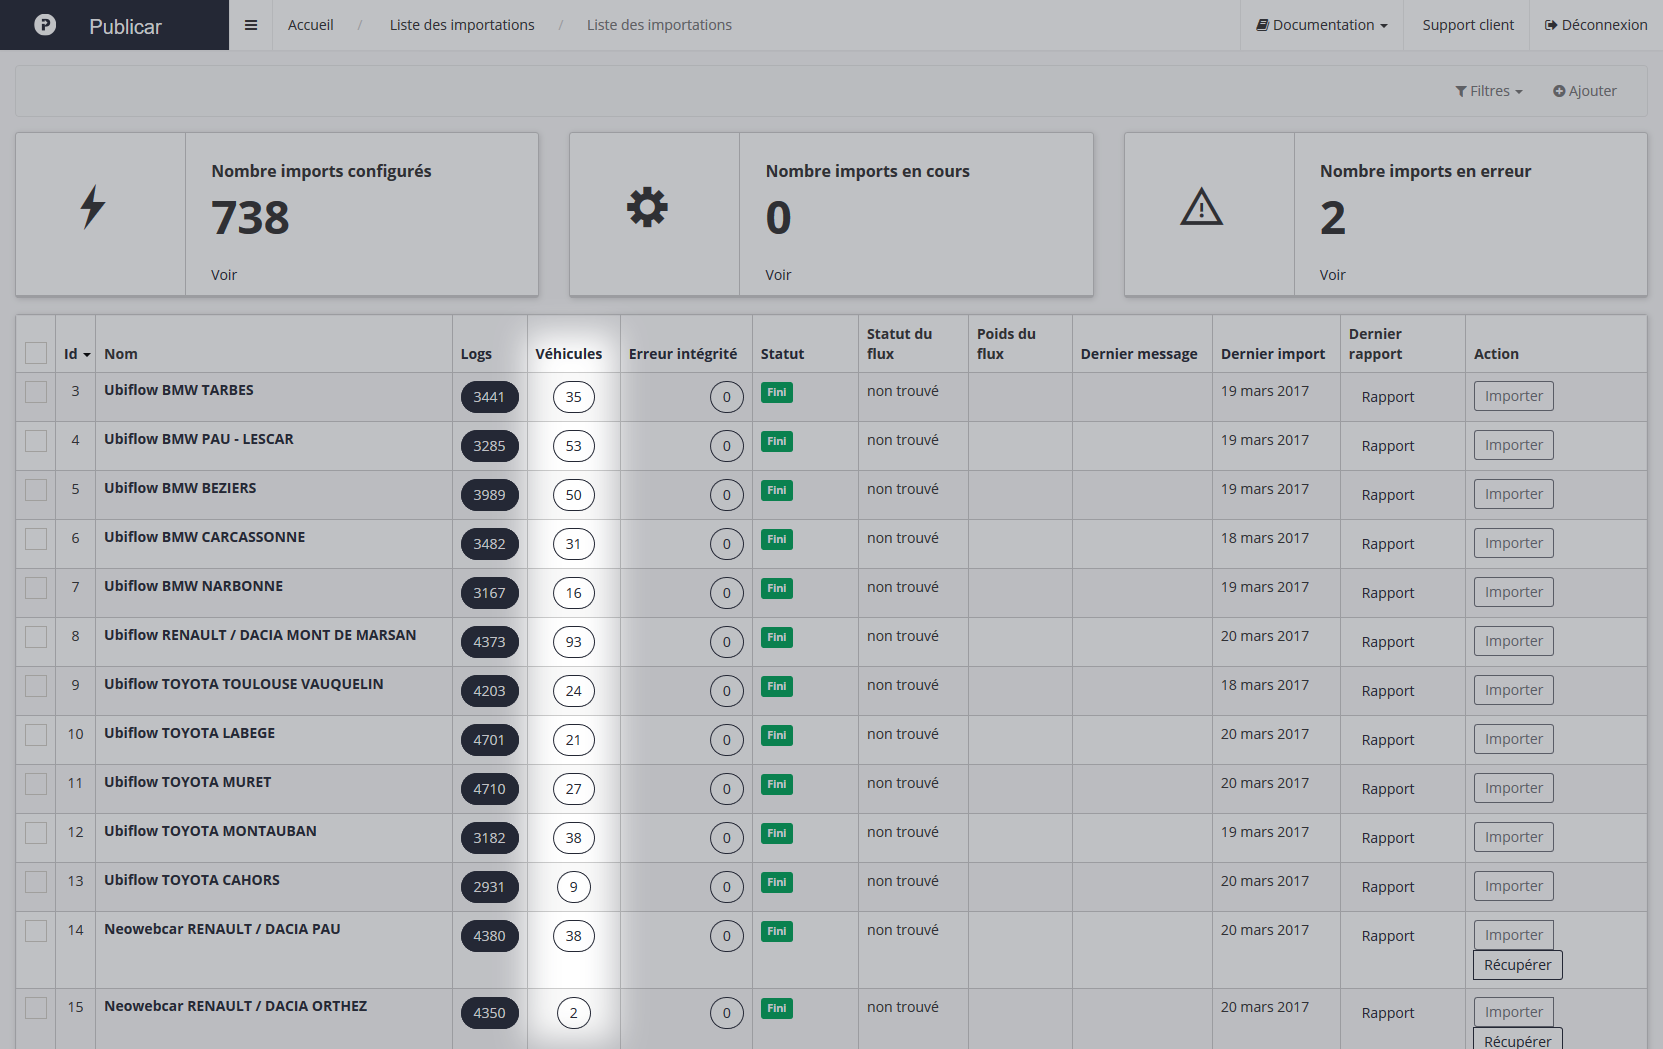Click the Nom column header
Screen dimensions: 1663x1049
coord(121,354)
